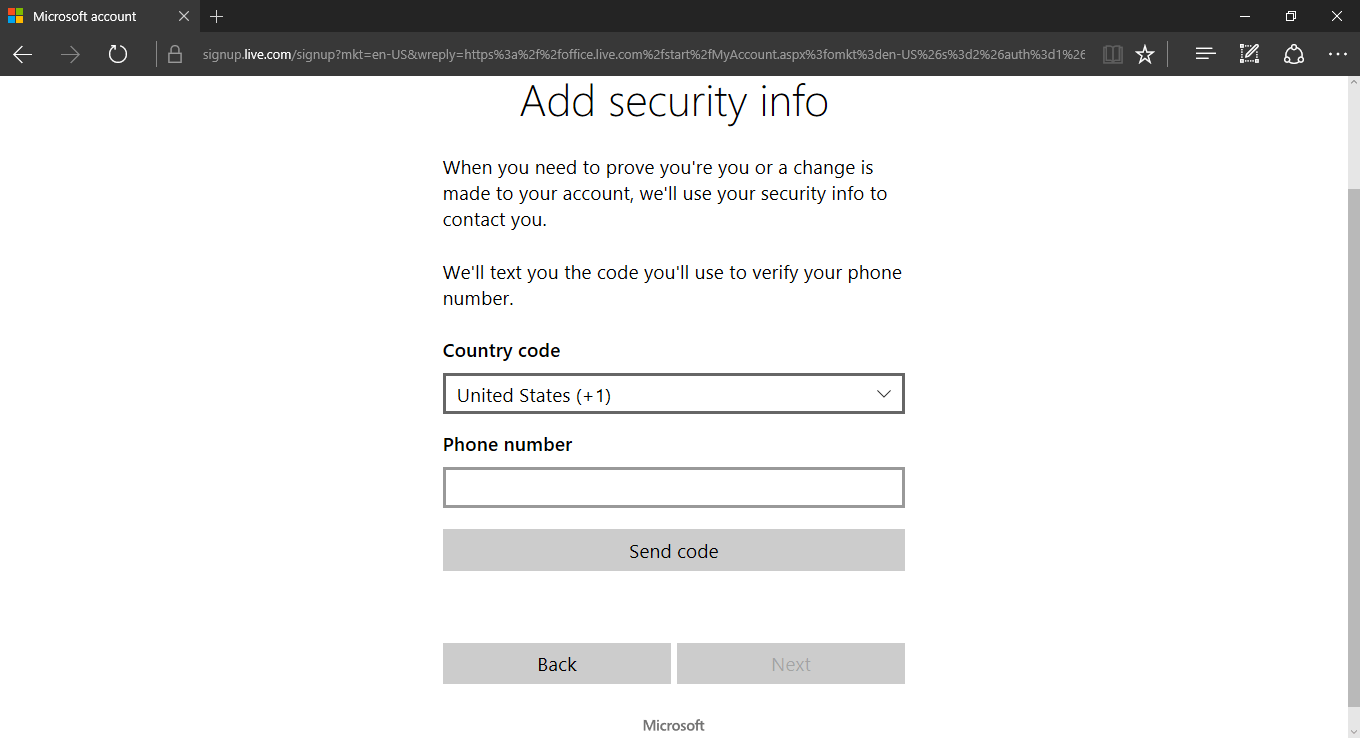Open Reading view book icon
The width and height of the screenshot is (1360, 738).
tap(1113, 55)
